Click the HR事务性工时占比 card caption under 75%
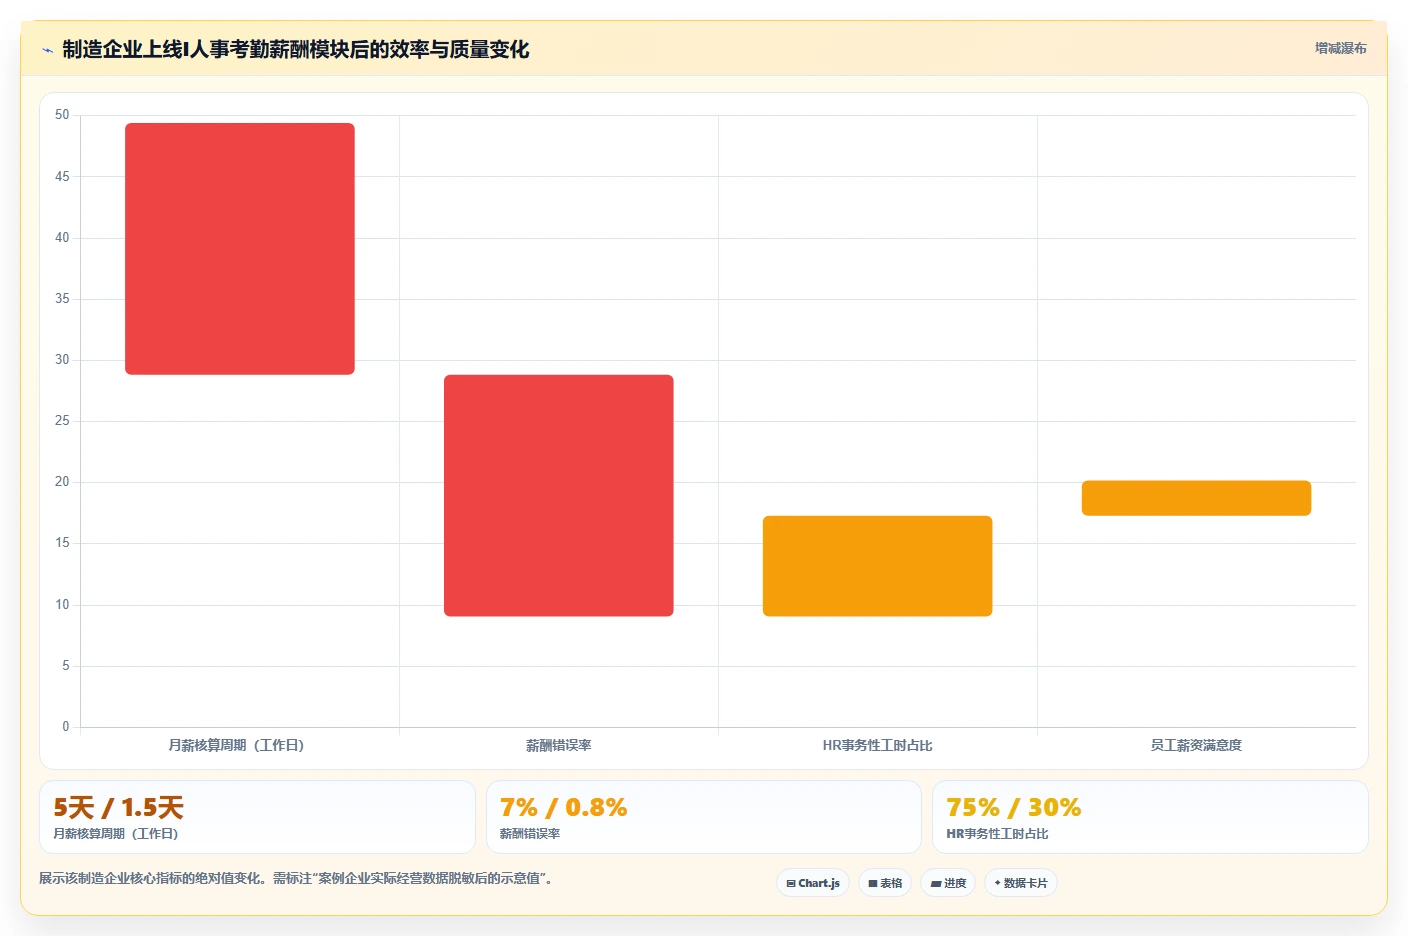Screen dimensions: 1408x936 click(997, 834)
